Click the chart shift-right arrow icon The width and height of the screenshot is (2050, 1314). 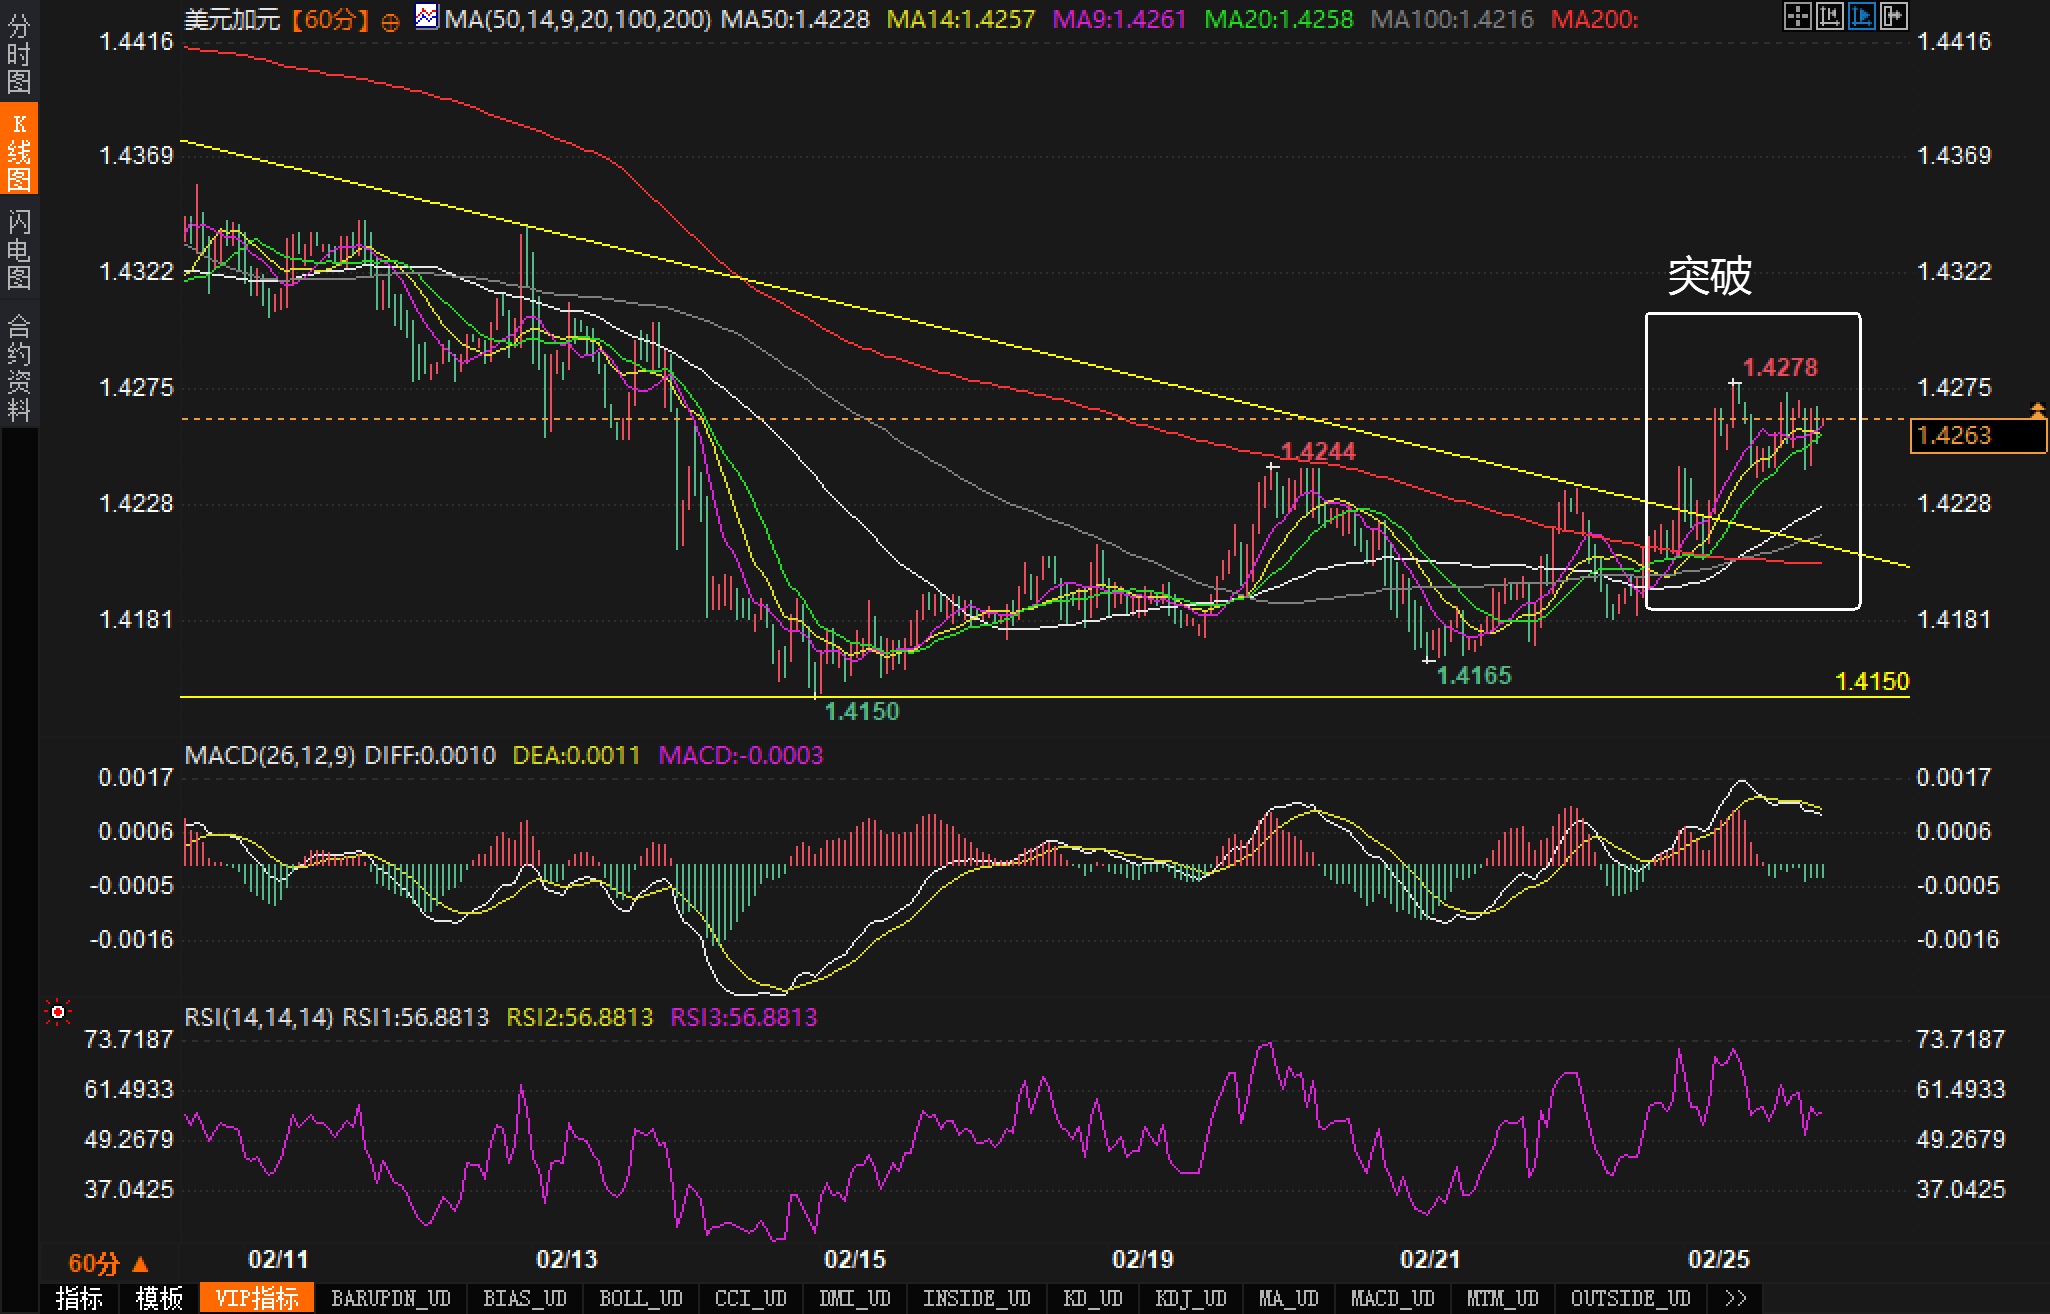[1893, 16]
